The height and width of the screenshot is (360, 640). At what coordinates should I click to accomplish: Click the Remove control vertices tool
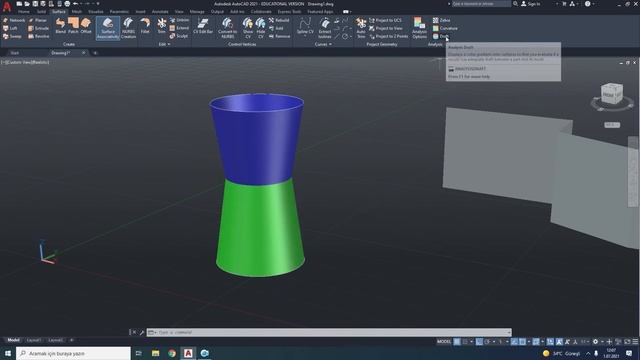tap(279, 36)
